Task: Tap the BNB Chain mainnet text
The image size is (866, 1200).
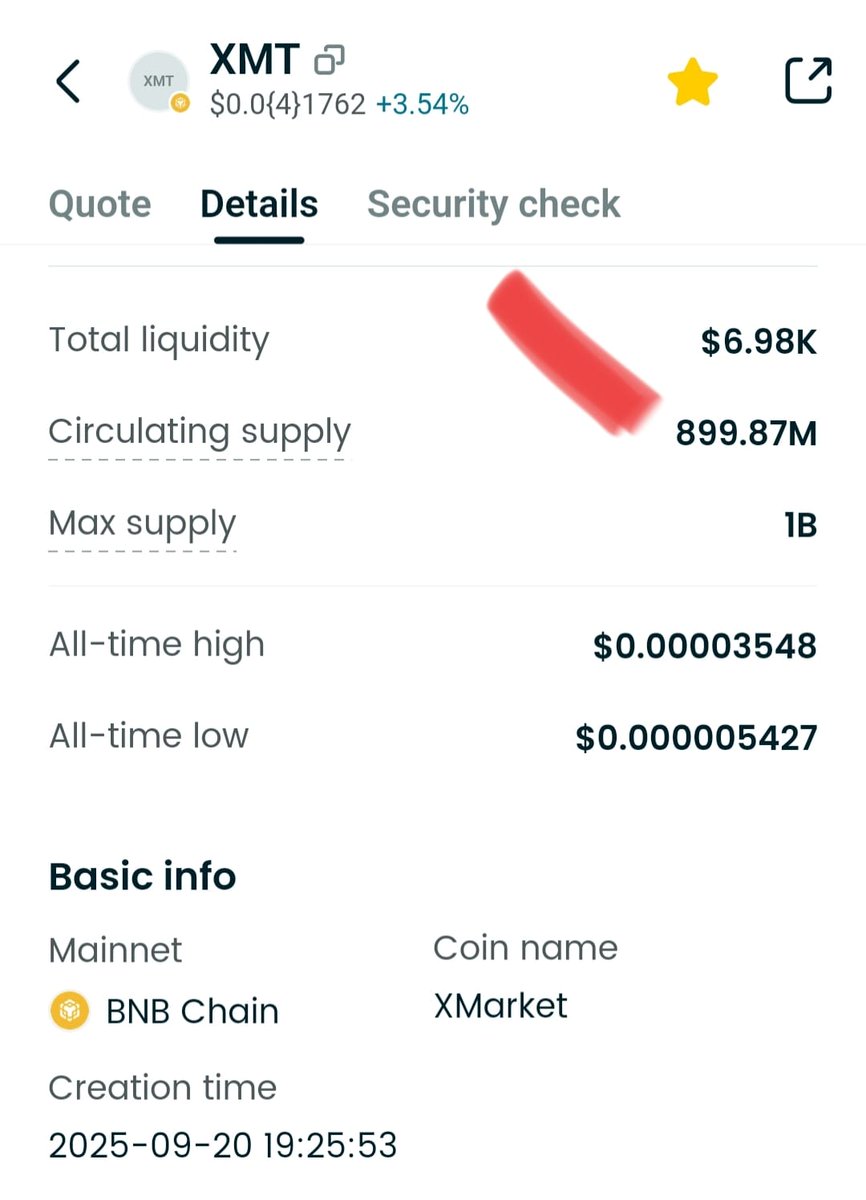Action: [x=192, y=1011]
